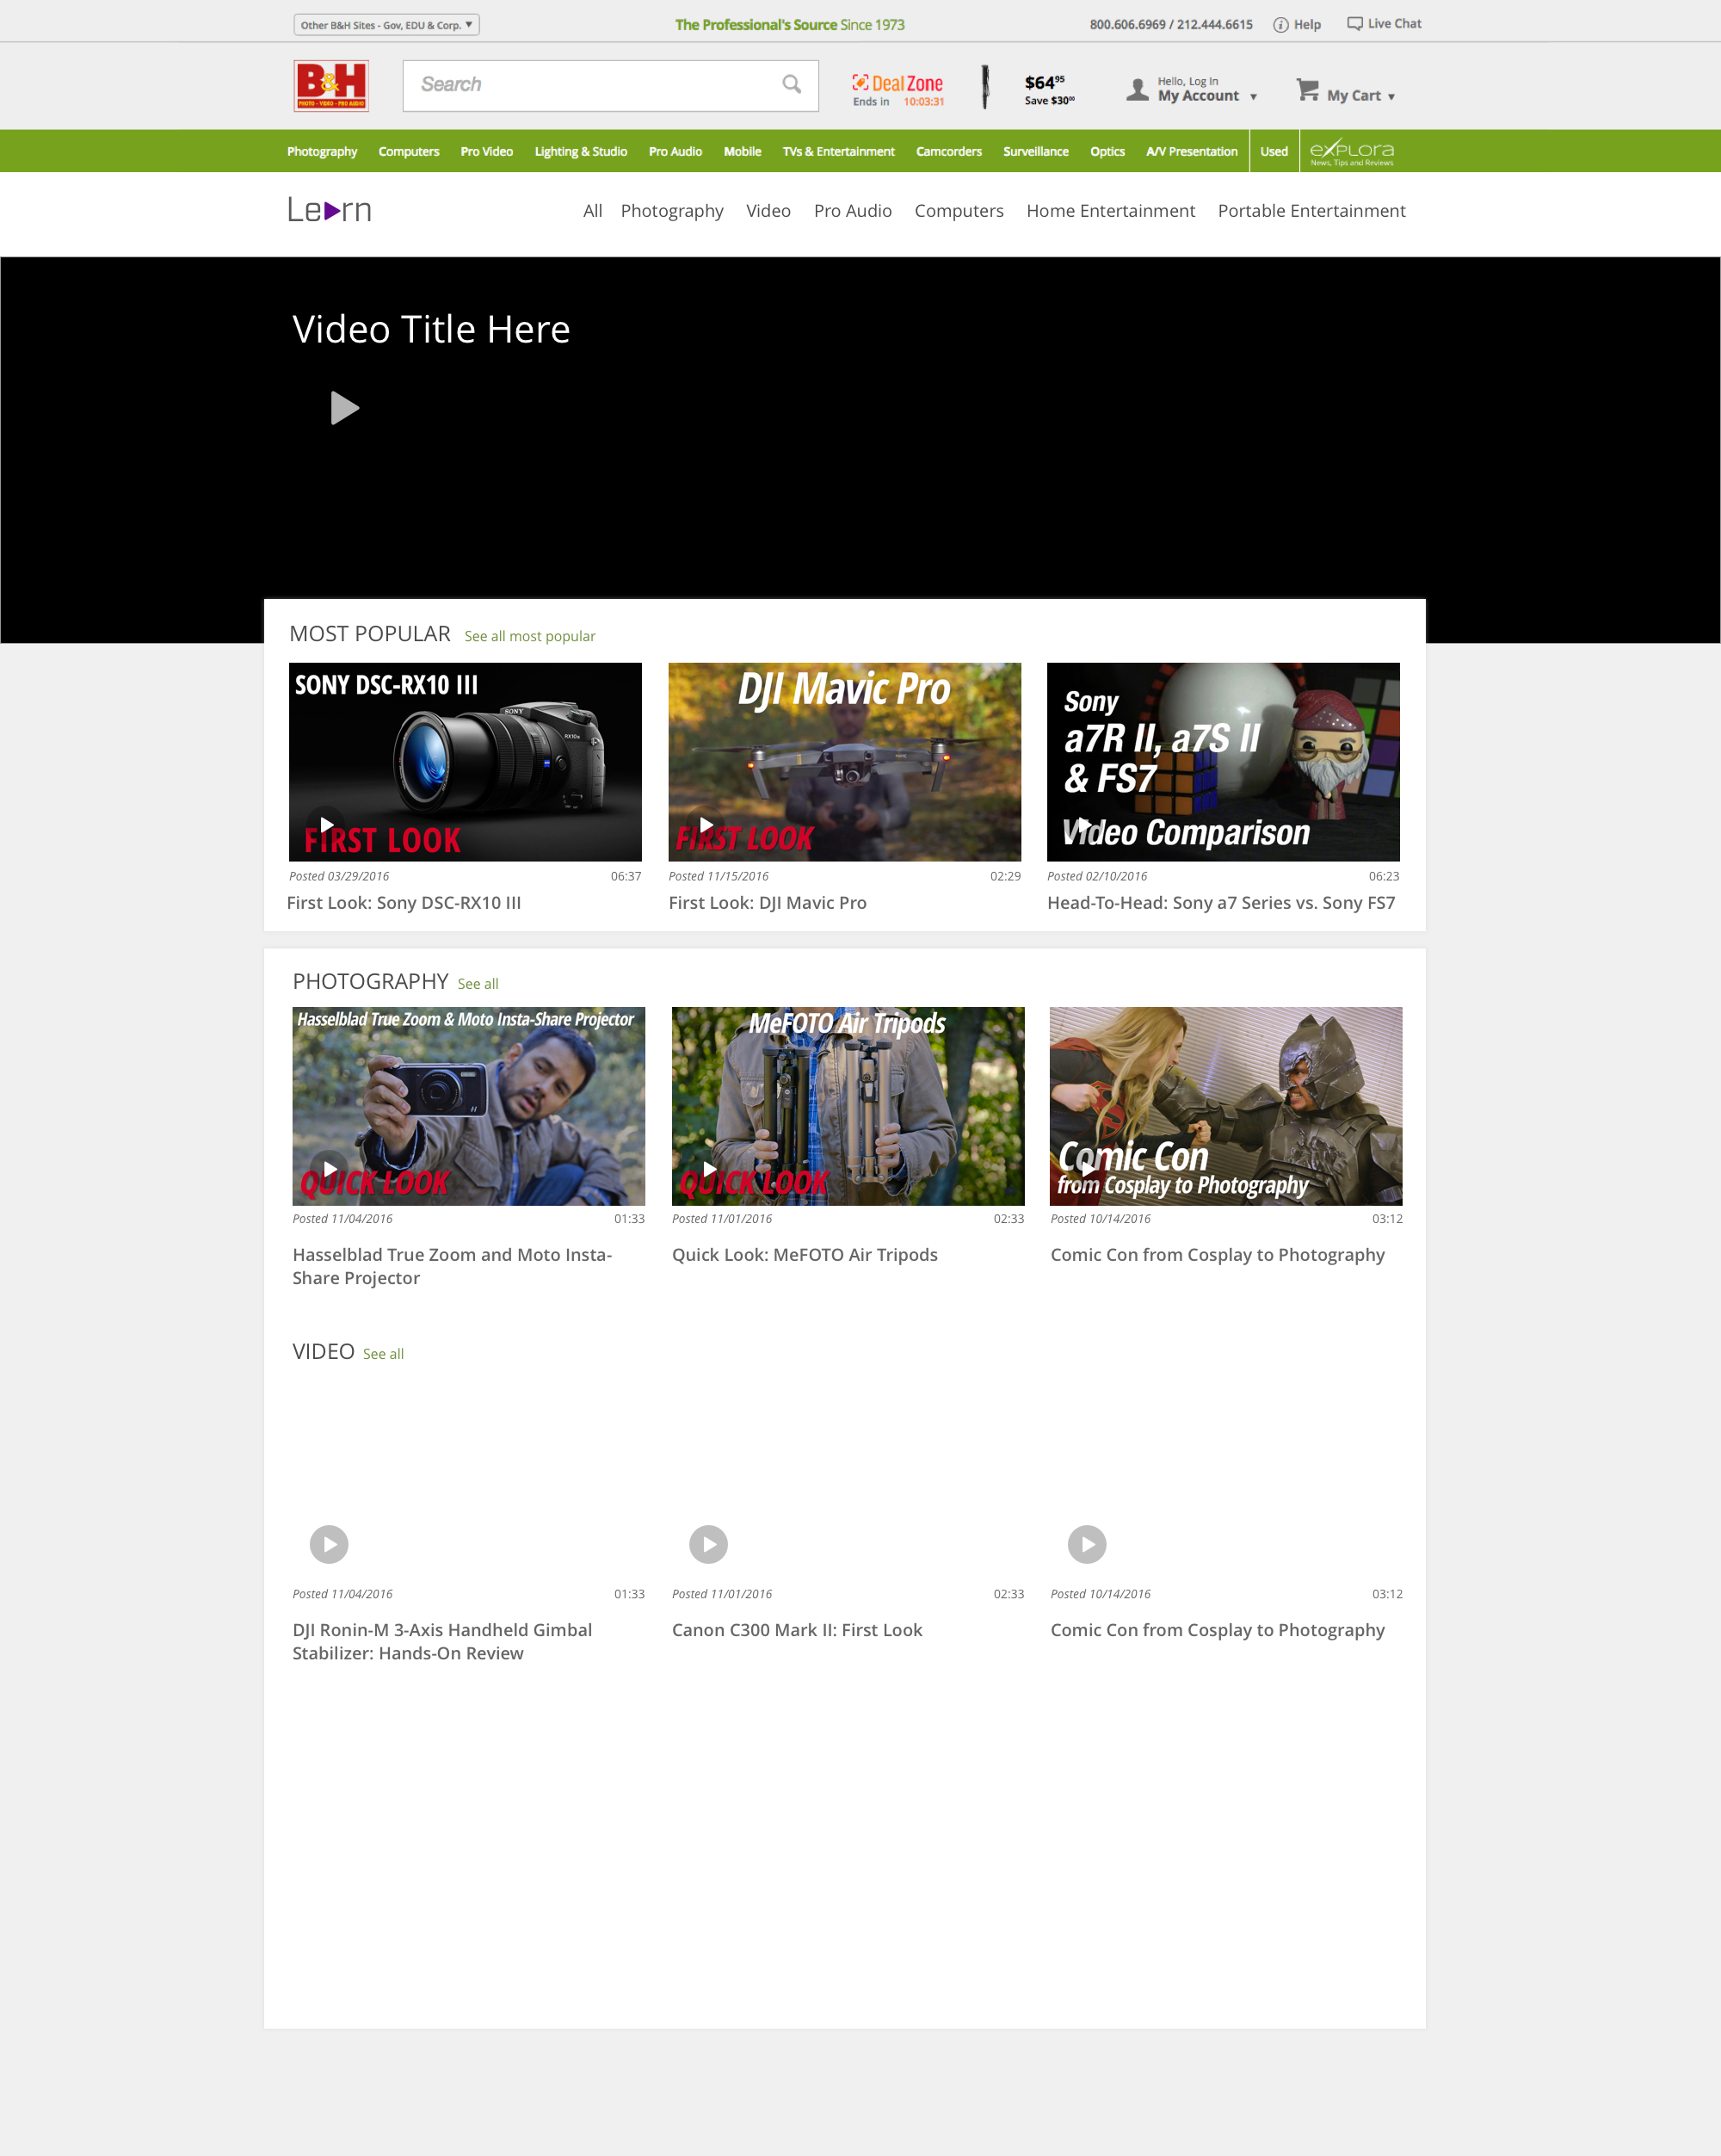The height and width of the screenshot is (2156, 1721).
Task: Click the B&H logo
Action: pyautogui.click(x=331, y=85)
